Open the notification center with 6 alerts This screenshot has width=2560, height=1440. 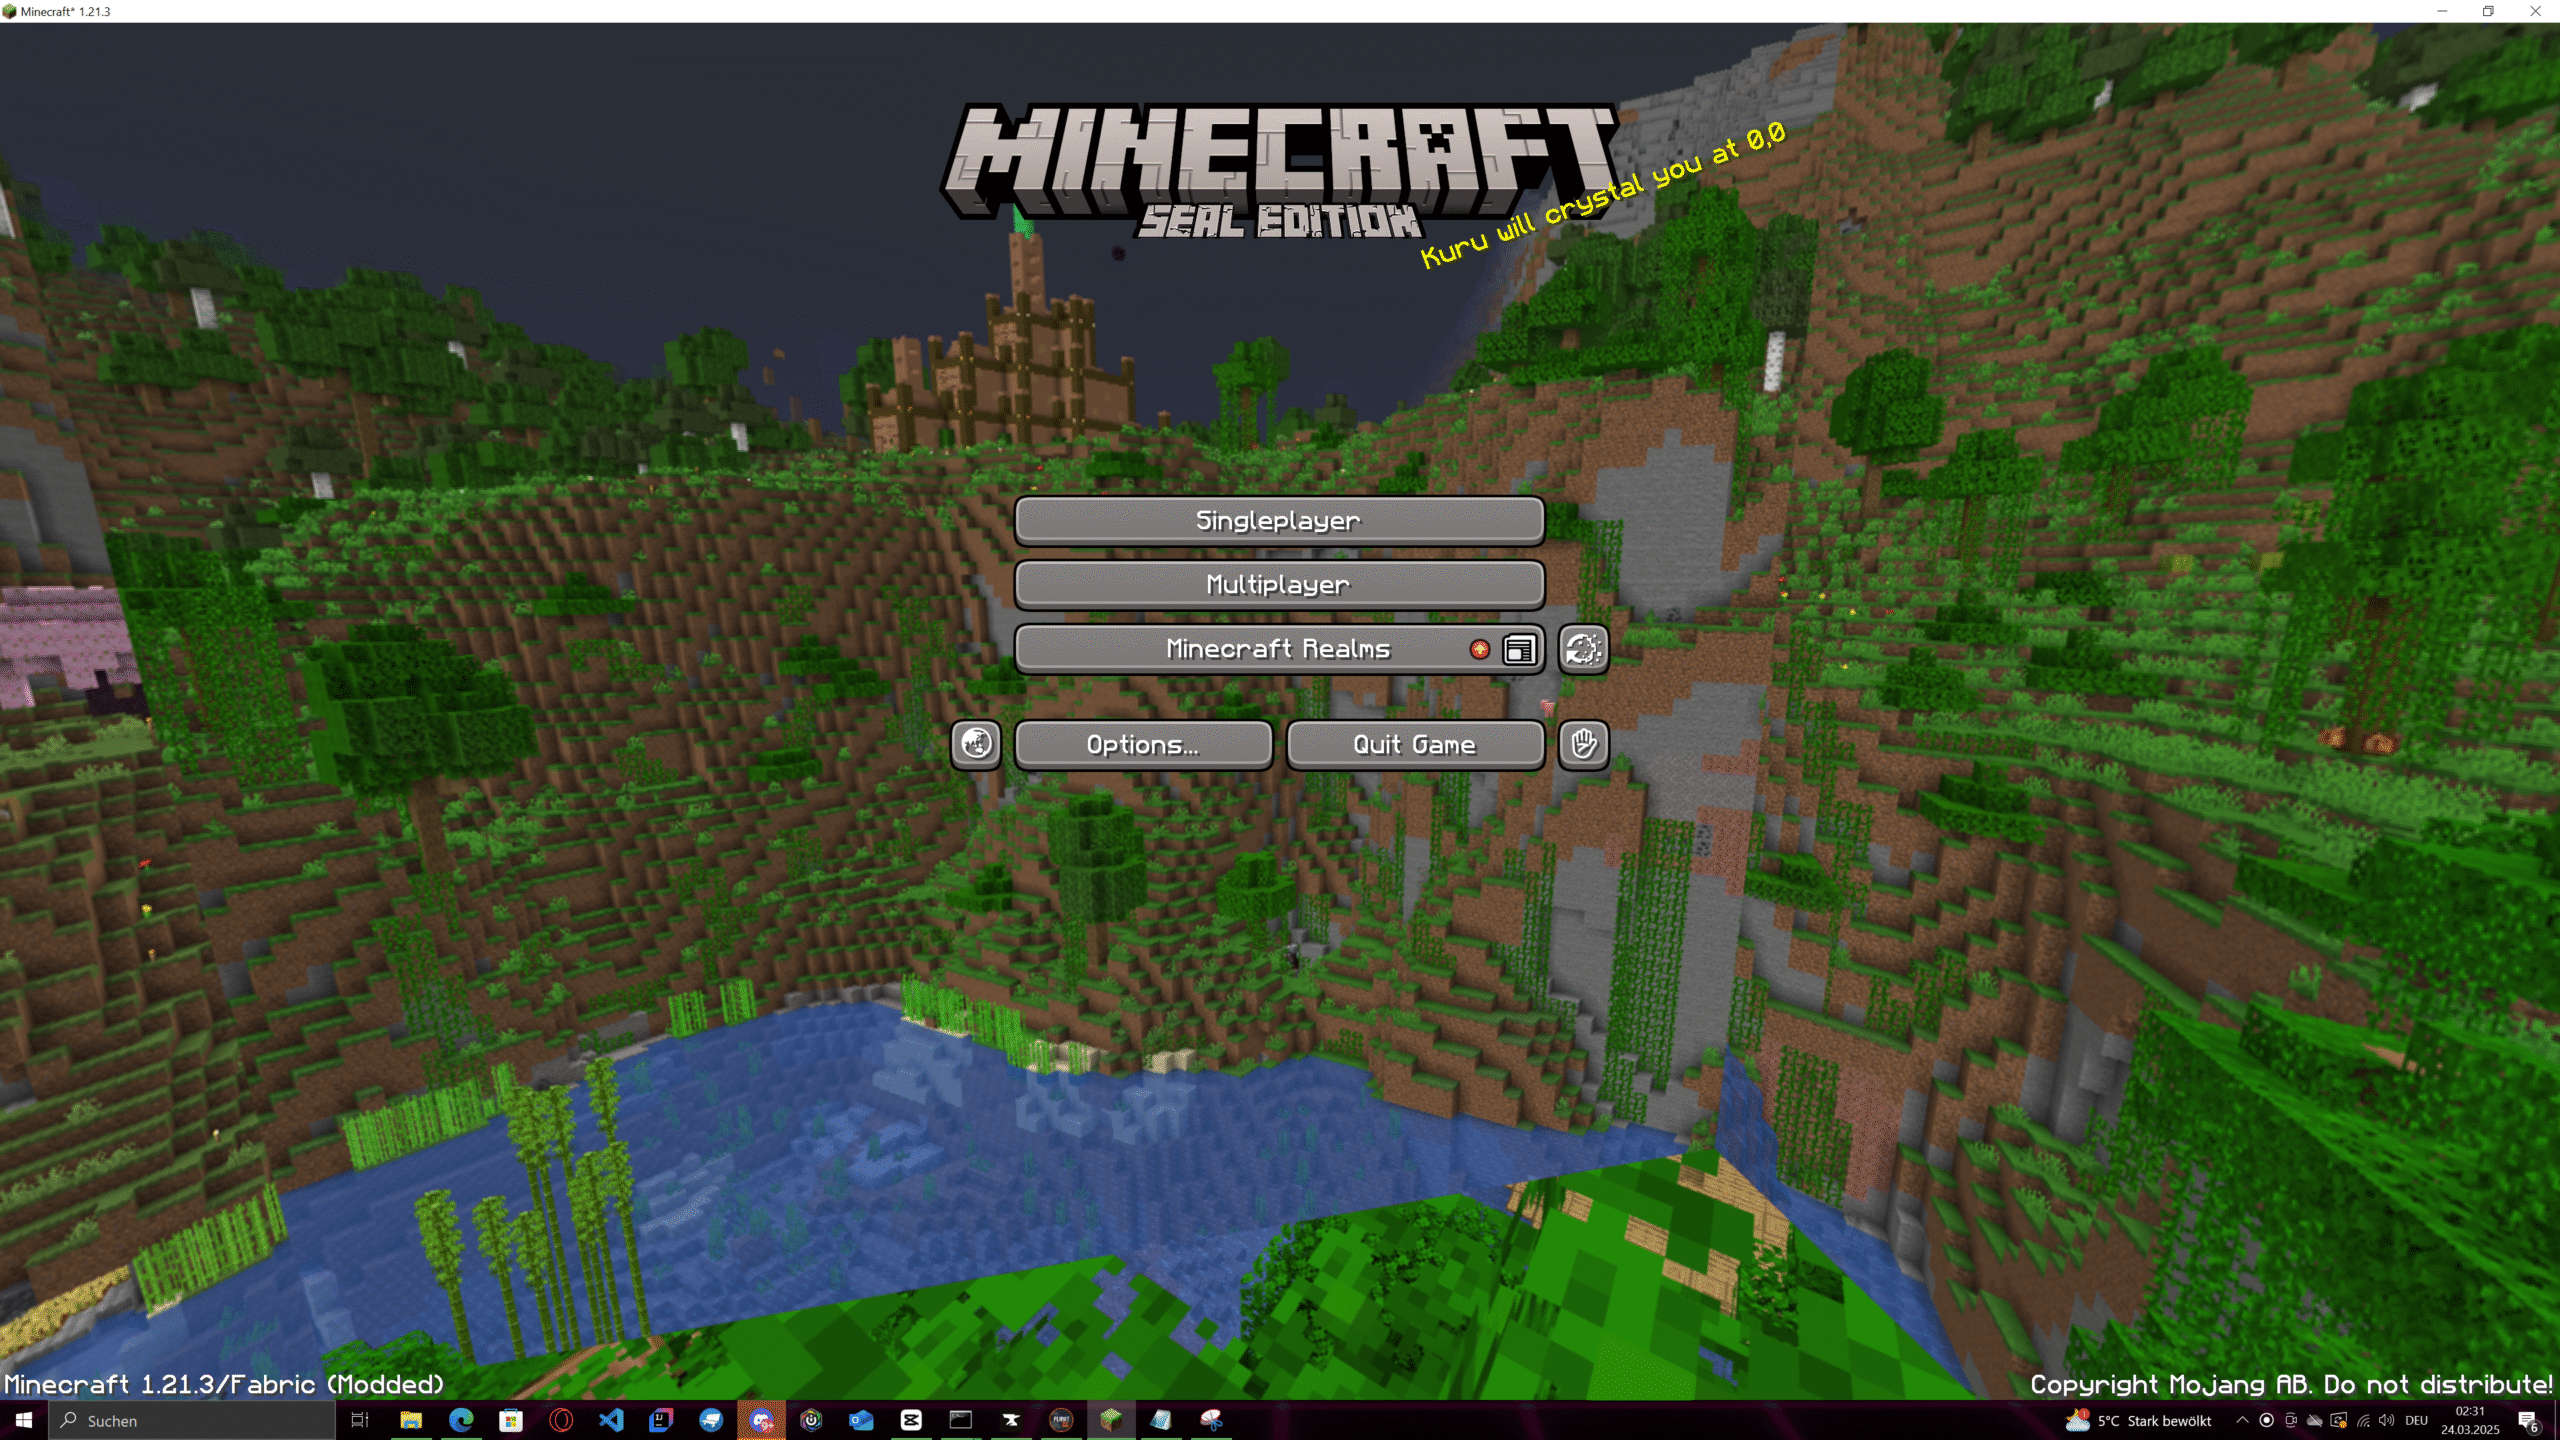[x=2528, y=1420]
